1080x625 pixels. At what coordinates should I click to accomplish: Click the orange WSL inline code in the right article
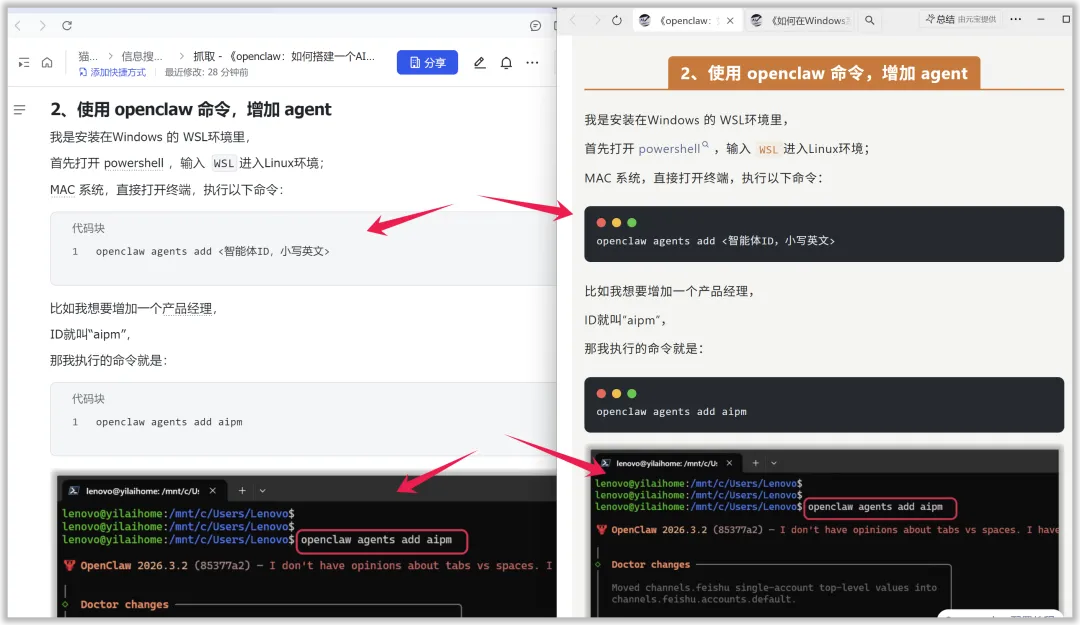click(x=768, y=149)
